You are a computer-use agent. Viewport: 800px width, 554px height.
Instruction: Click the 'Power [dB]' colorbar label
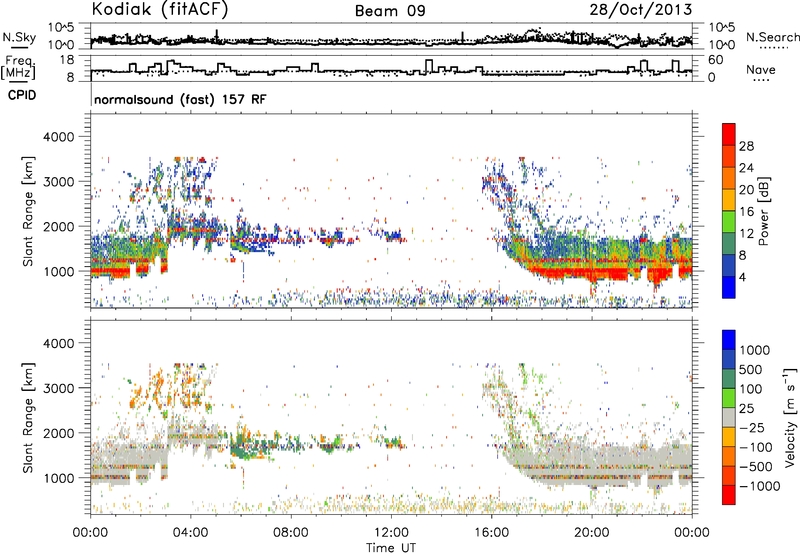(763, 211)
